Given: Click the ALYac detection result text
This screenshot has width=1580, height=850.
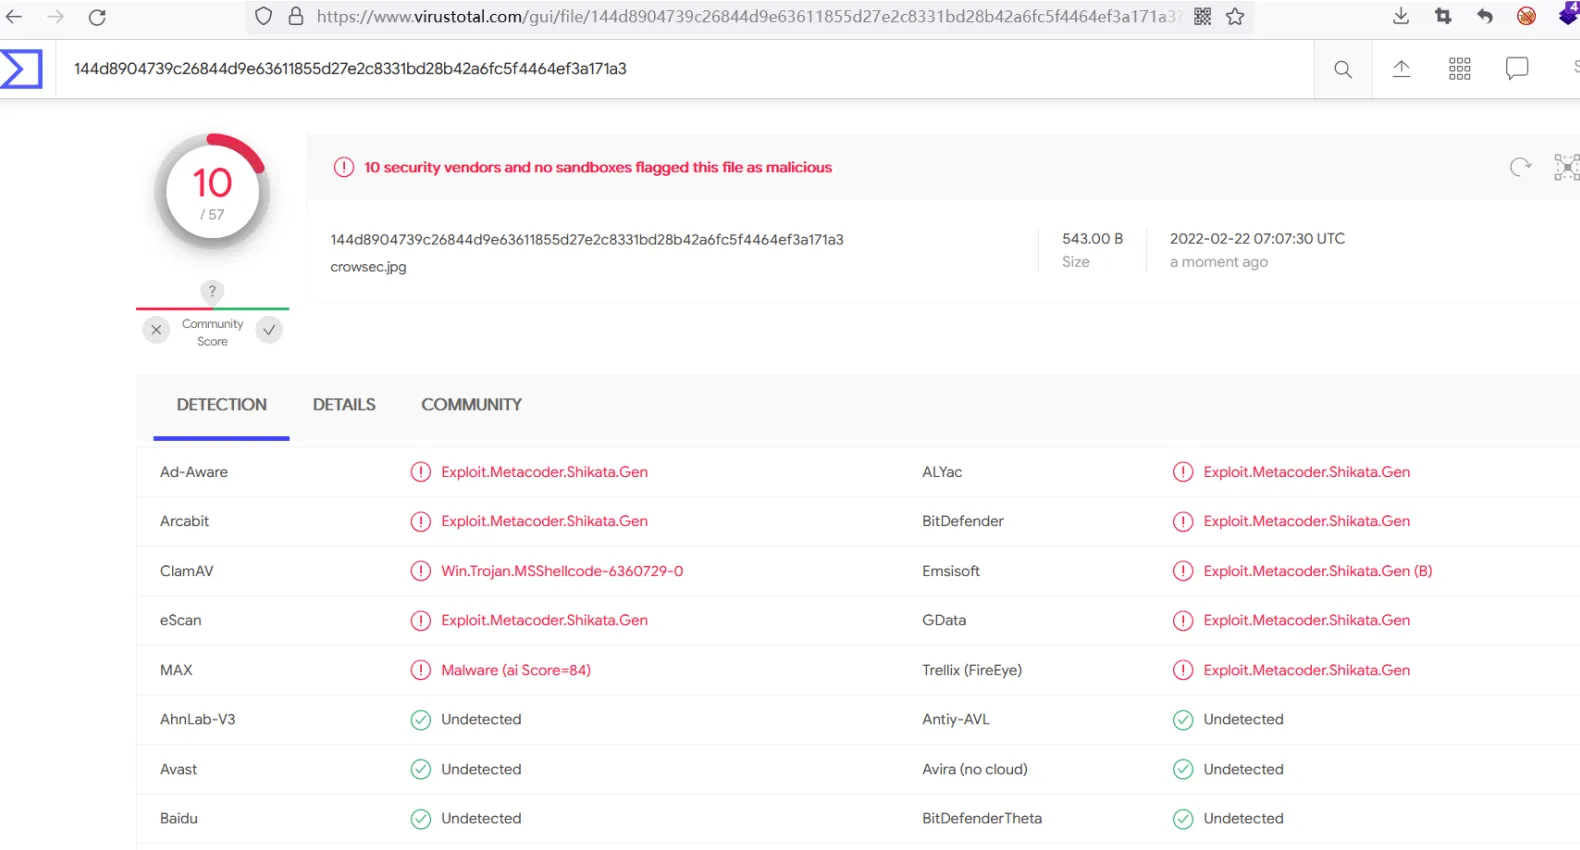Looking at the screenshot, I should (1307, 472).
